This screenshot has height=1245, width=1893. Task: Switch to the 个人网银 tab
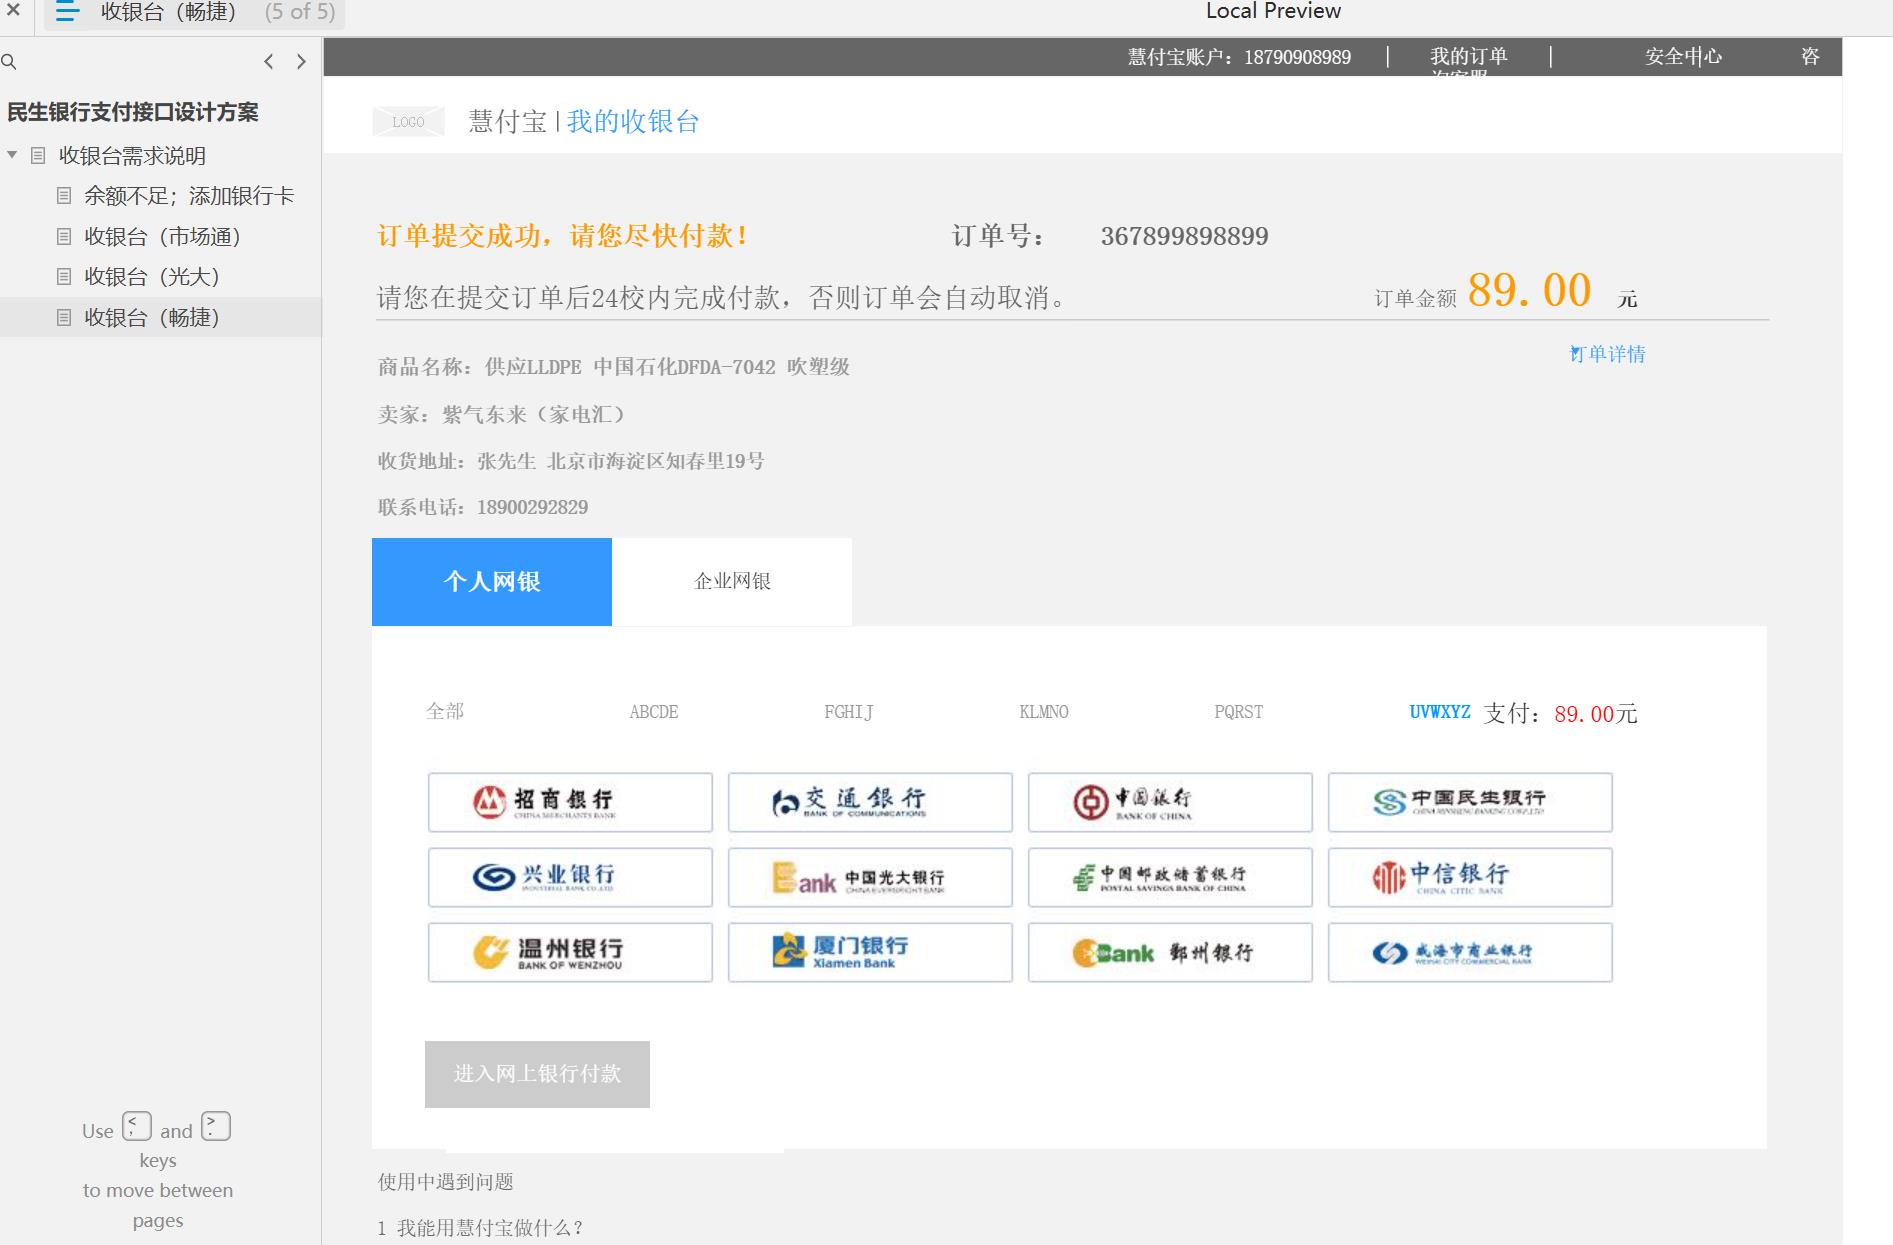click(492, 582)
